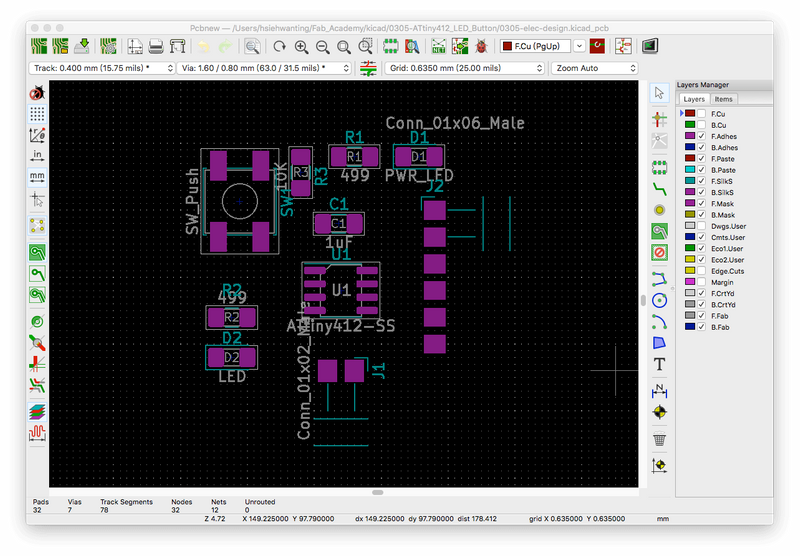Toggle B.Fab layer visibility checkbox
Viewport: 800px width, 556px height.
point(702,327)
